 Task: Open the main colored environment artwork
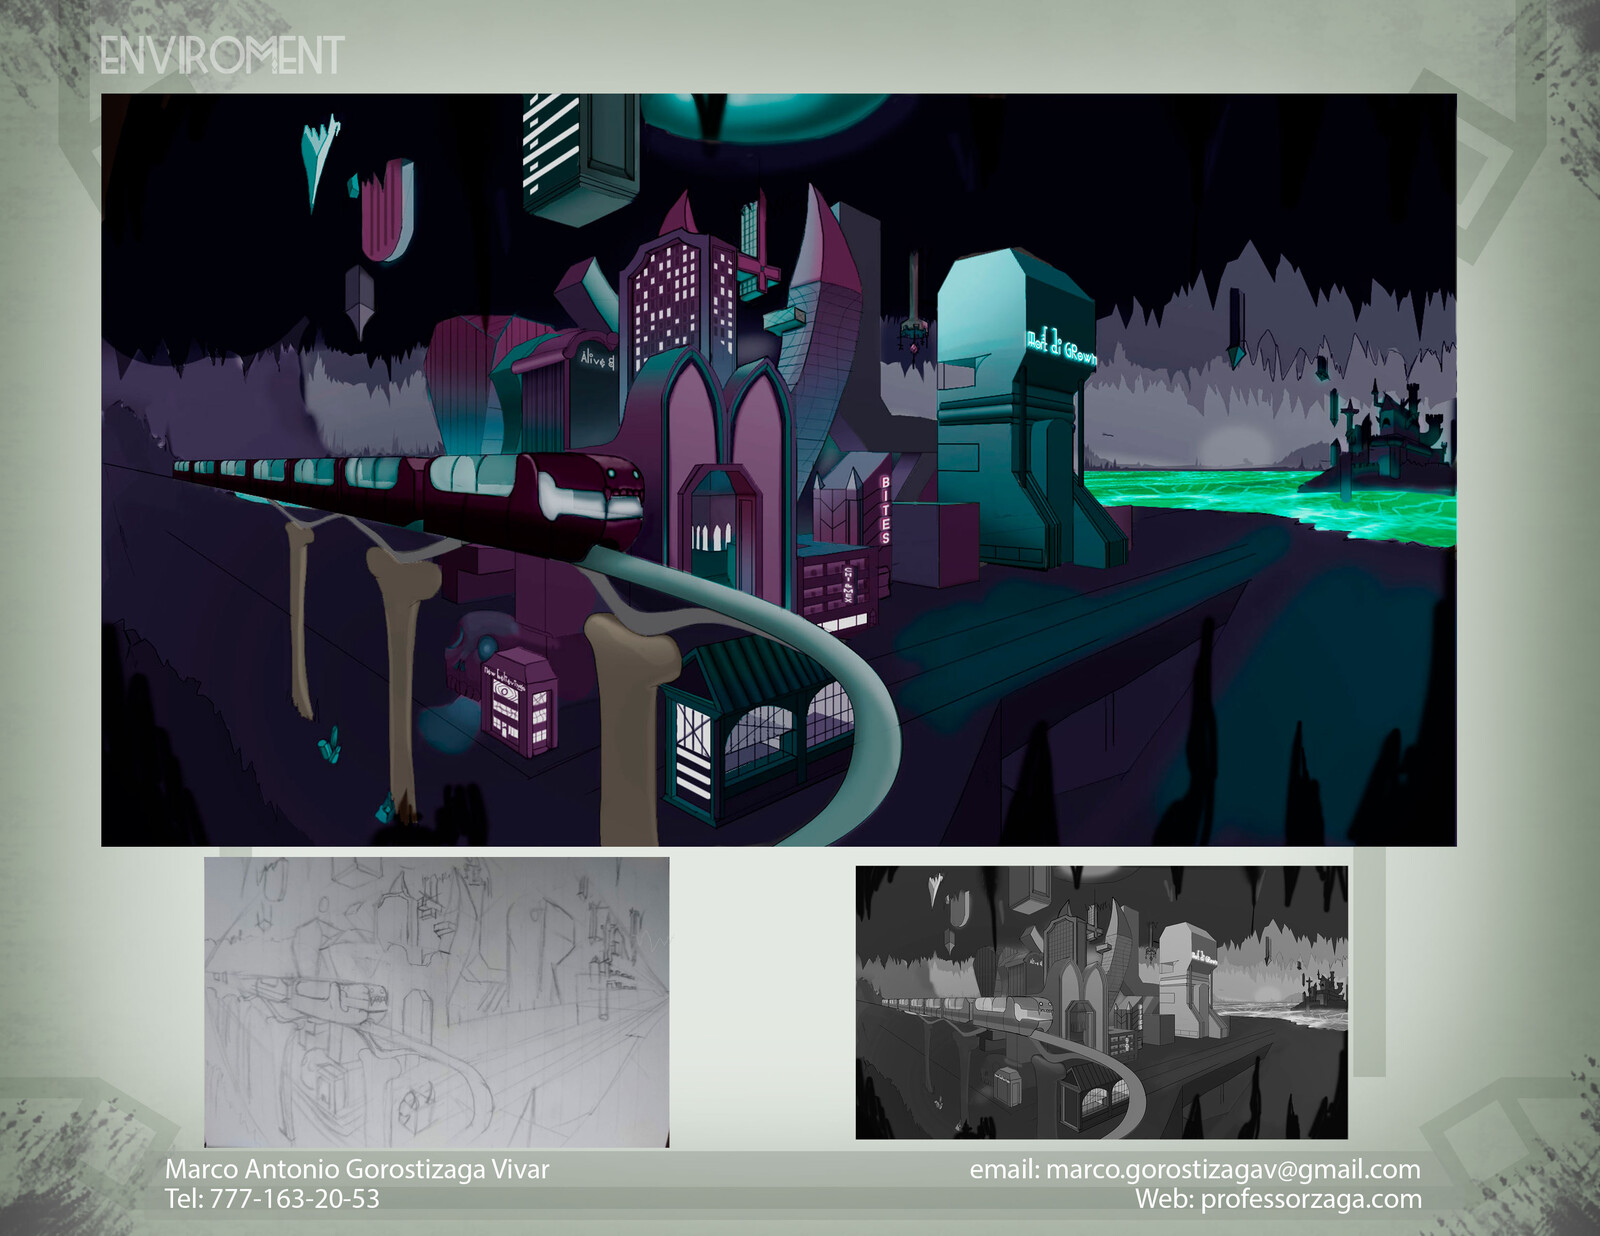pos(778,470)
